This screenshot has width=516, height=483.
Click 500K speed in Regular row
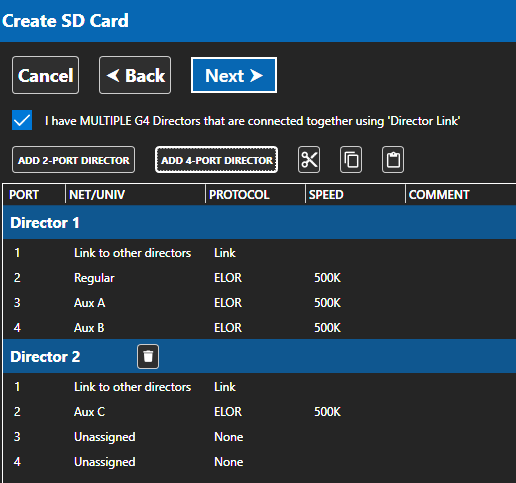pyautogui.click(x=327, y=278)
